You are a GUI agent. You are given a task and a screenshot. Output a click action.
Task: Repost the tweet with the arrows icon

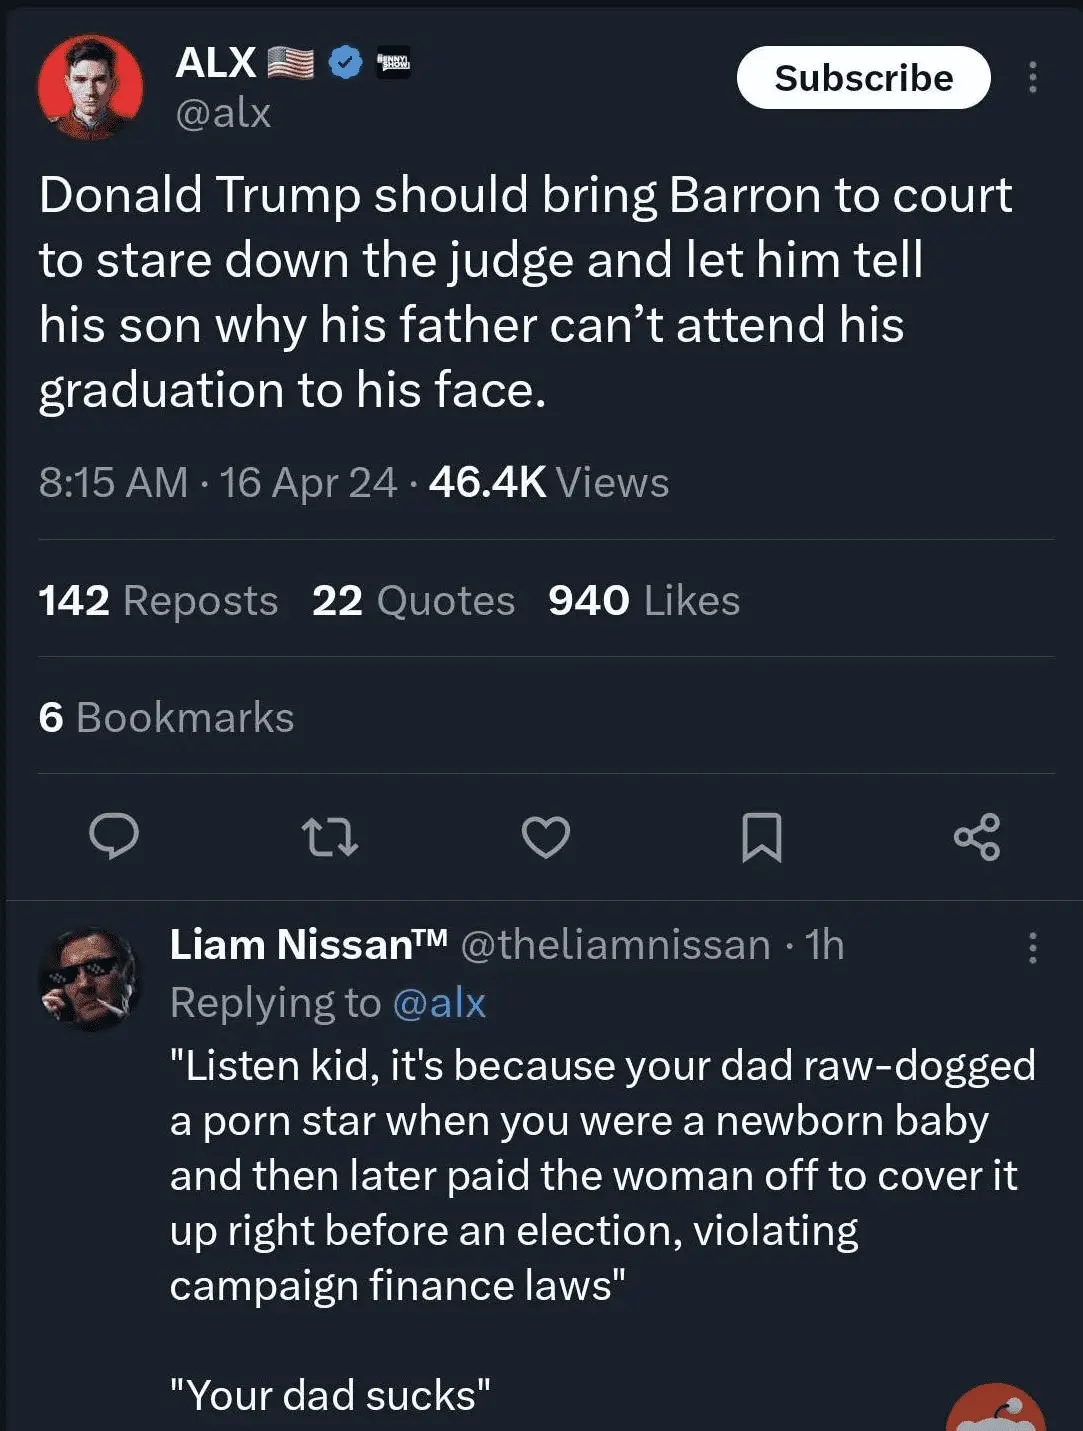click(x=330, y=836)
